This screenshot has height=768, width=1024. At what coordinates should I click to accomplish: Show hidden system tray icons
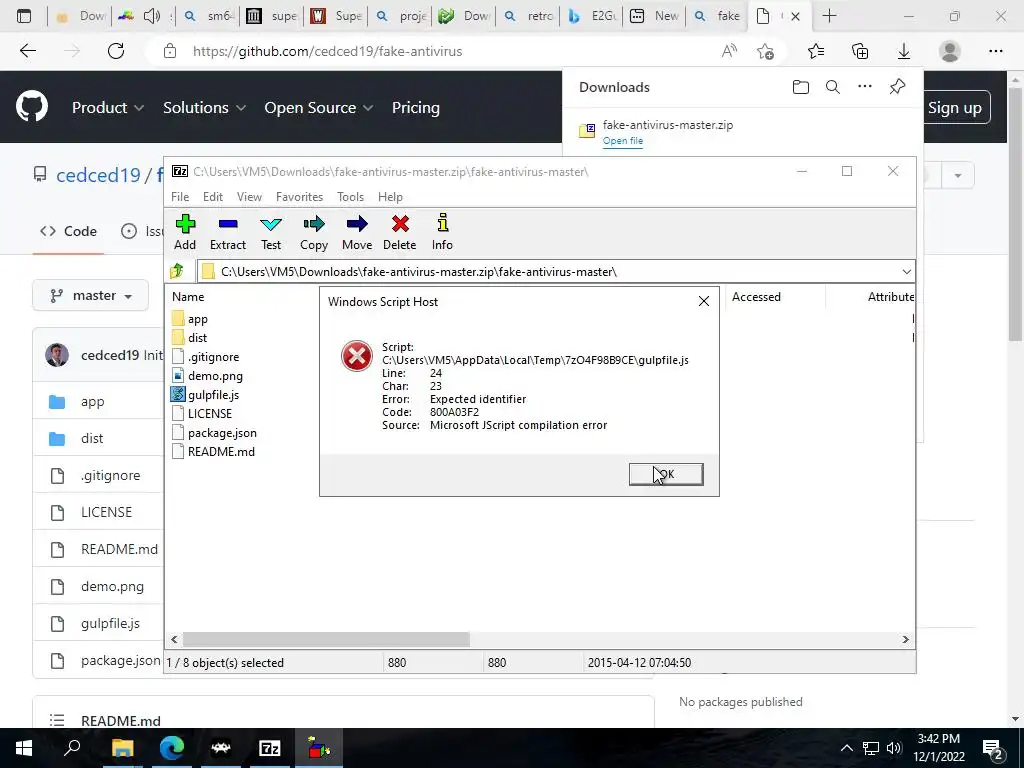coord(846,748)
